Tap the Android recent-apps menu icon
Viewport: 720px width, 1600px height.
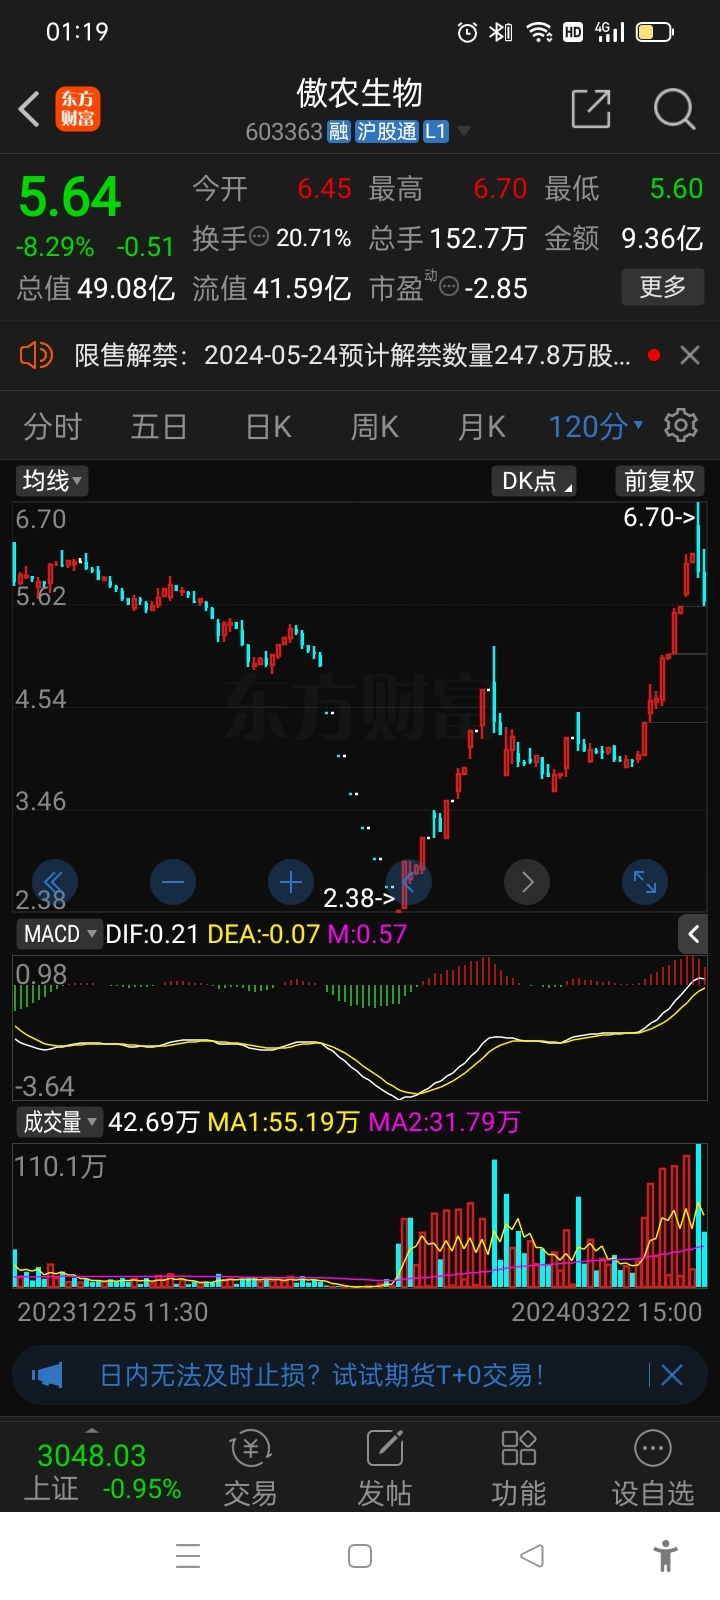click(188, 1556)
